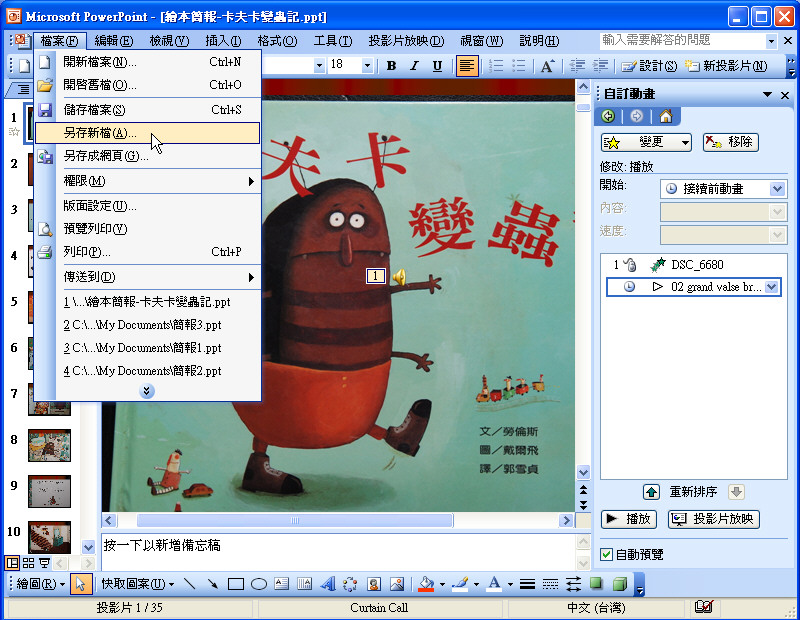Insert WordArt from the drawing toolbar
The width and height of the screenshot is (800, 620).
click(328, 584)
